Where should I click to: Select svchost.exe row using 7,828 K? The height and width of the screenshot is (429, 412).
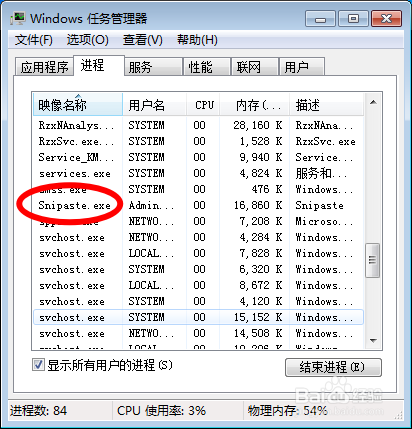point(198,253)
